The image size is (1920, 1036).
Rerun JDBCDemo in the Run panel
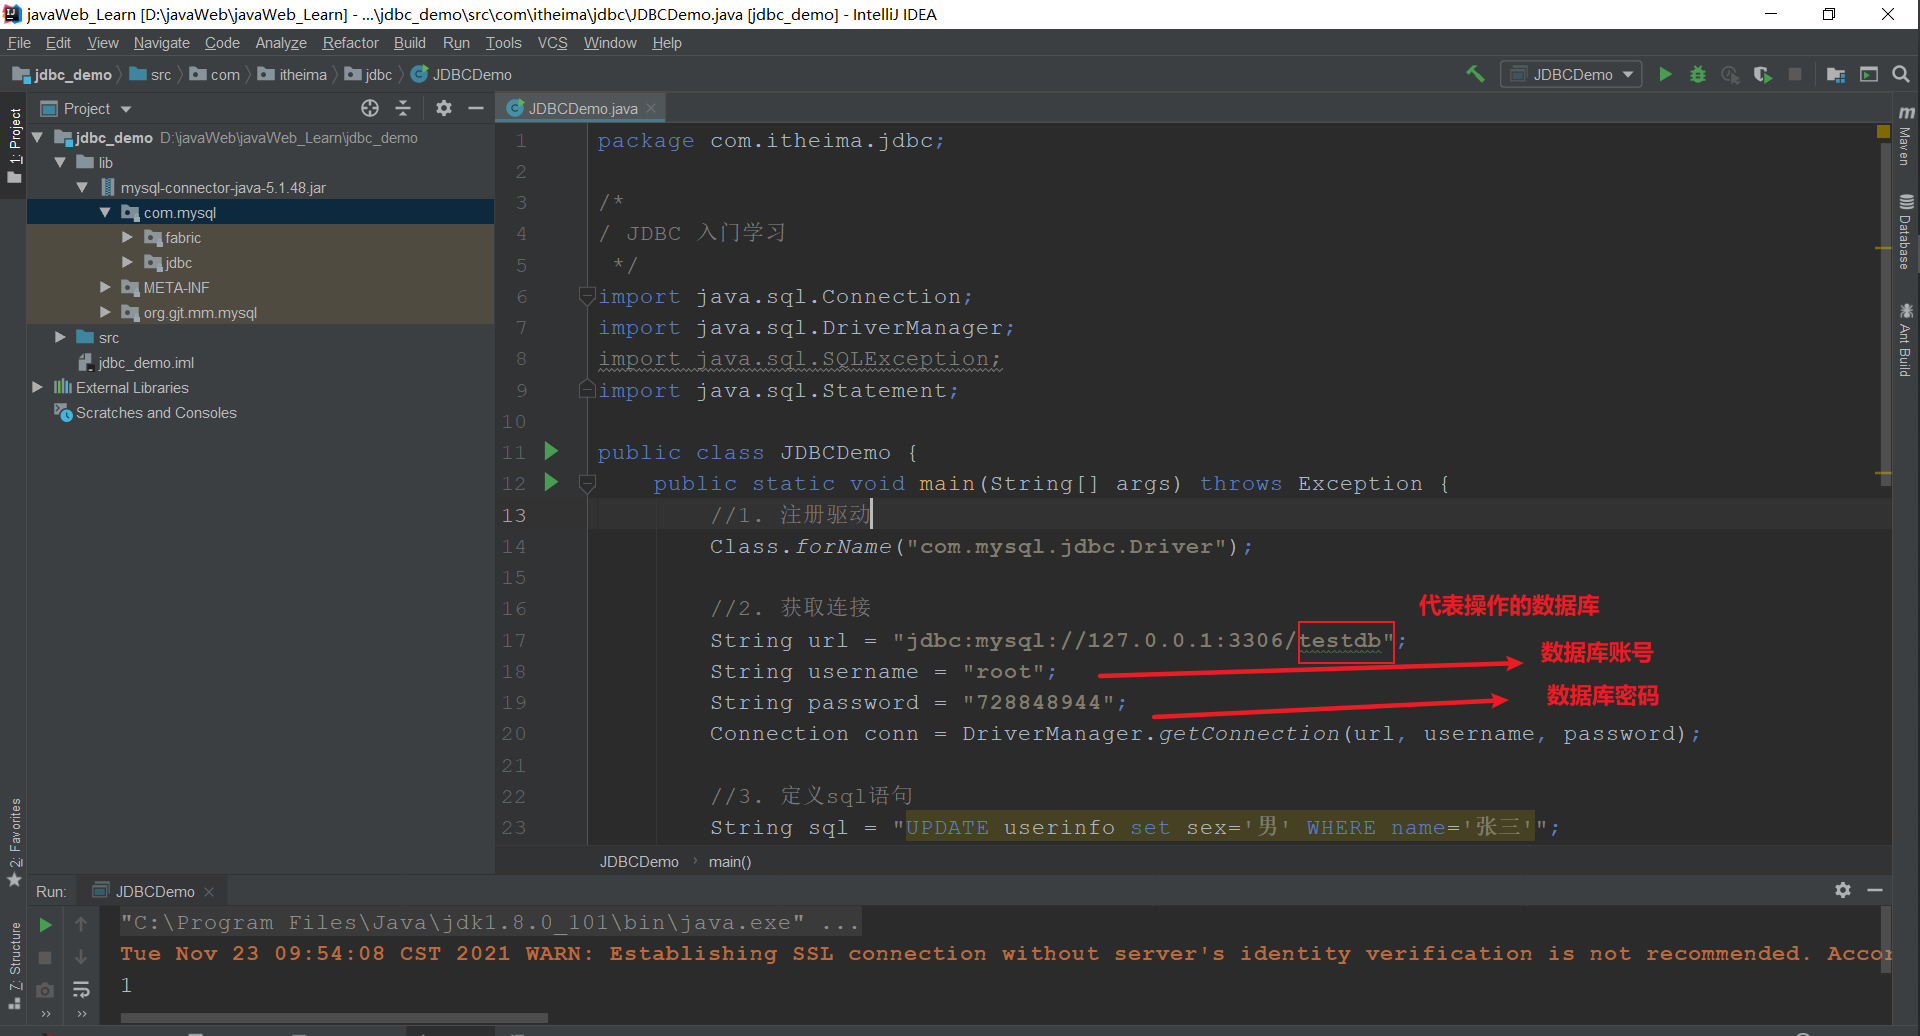45,925
